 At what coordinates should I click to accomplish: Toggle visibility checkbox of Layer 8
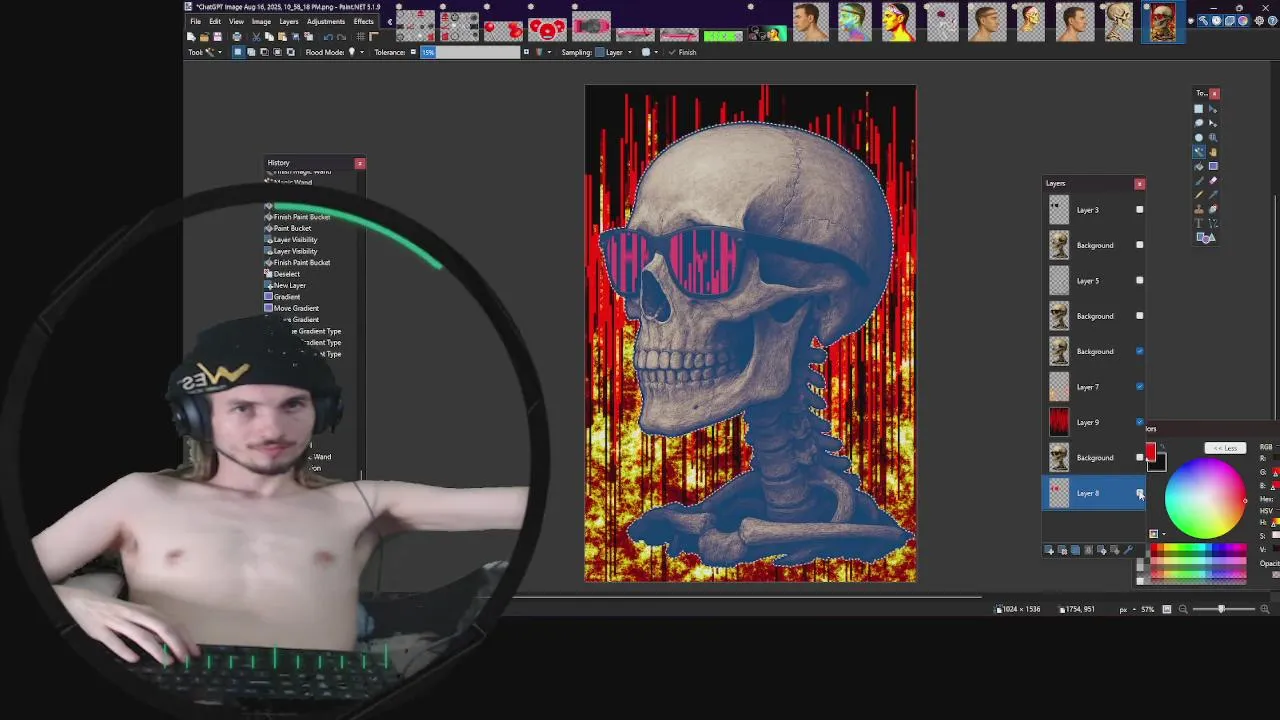pos(1140,493)
